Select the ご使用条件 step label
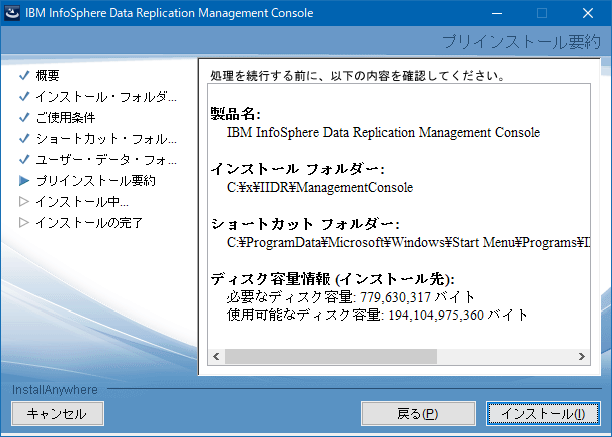 pyautogui.click(x=65, y=117)
